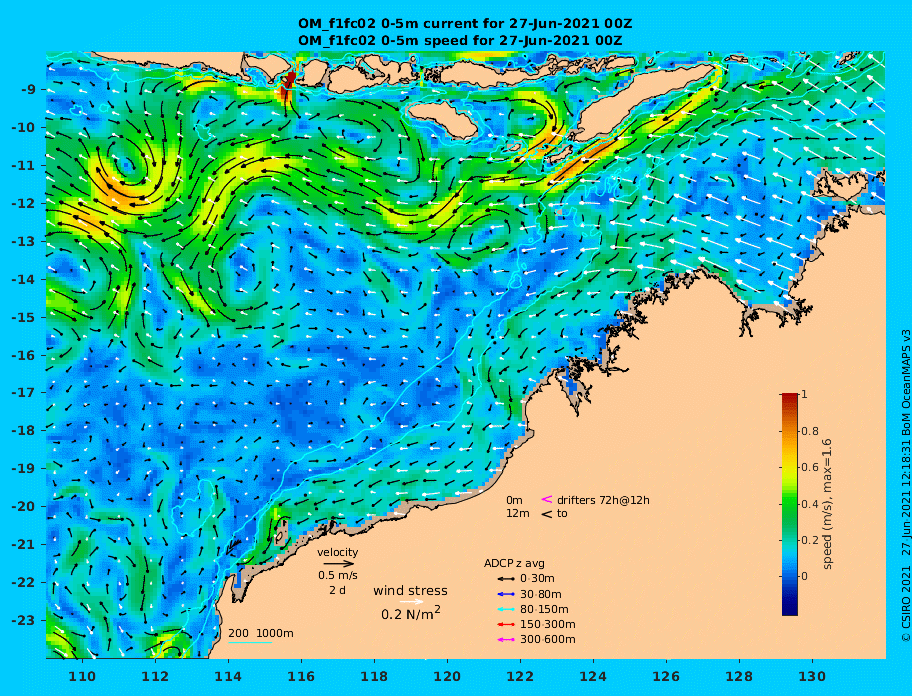Click the white wind stress arrow in legend
Viewport: 912px width, 696px height.
click(411, 602)
